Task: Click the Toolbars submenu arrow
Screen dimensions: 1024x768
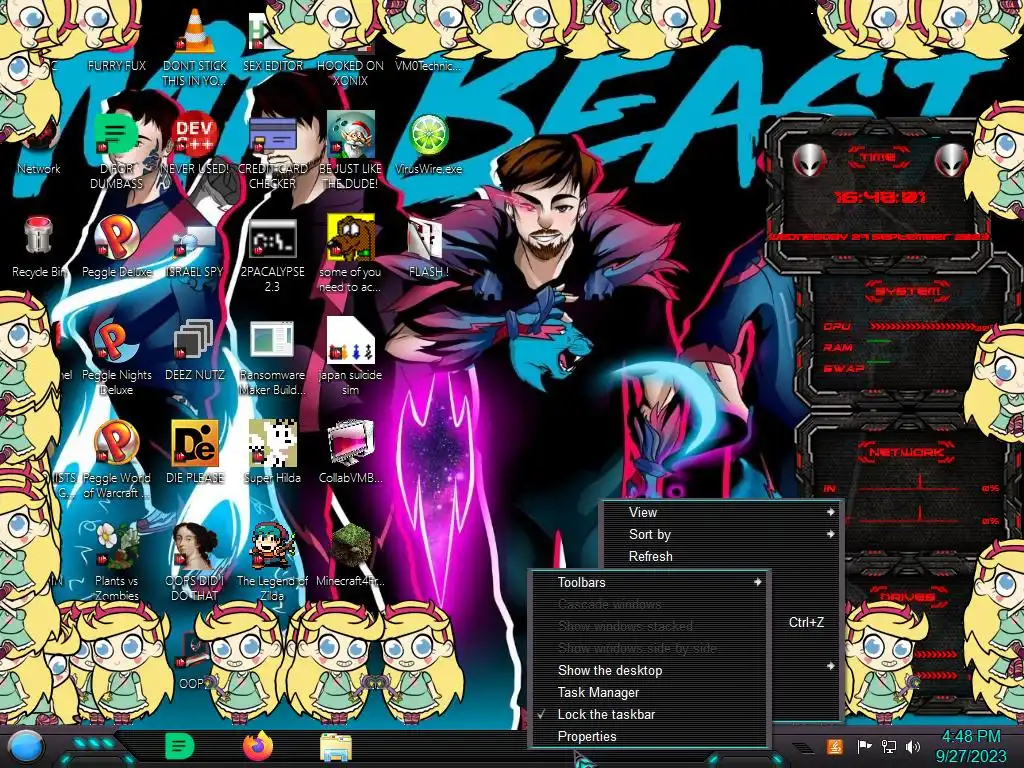Action: click(758, 583)
